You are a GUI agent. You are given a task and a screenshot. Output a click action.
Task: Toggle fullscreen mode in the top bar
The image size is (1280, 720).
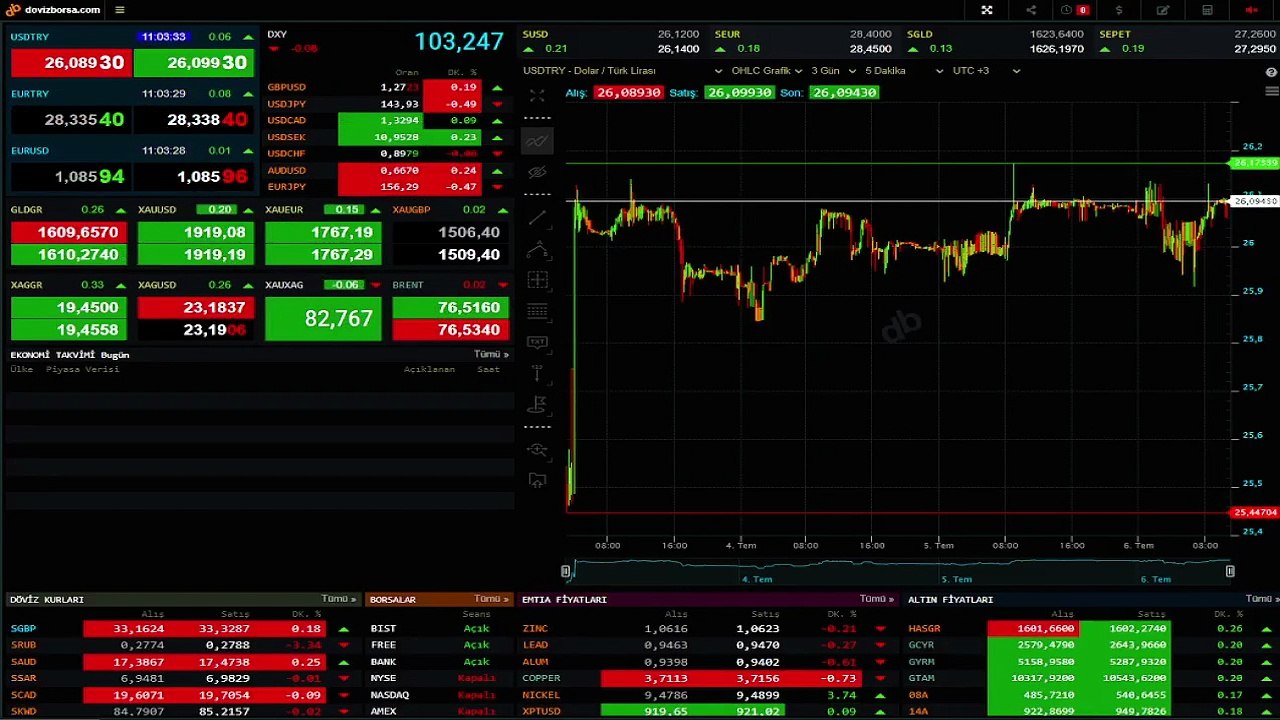coord(987,10)
